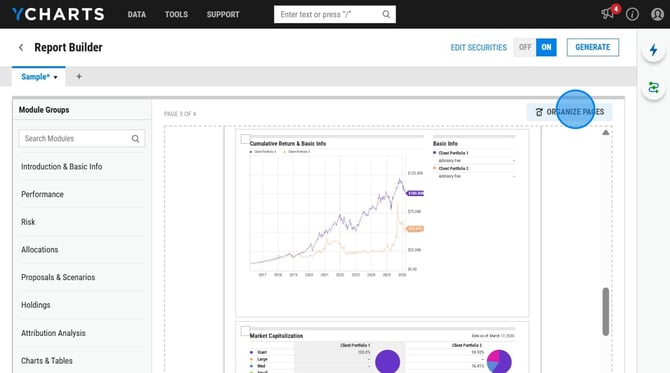
Task: Click the 'Basic Info' heading in module
Action: [445, 144]
